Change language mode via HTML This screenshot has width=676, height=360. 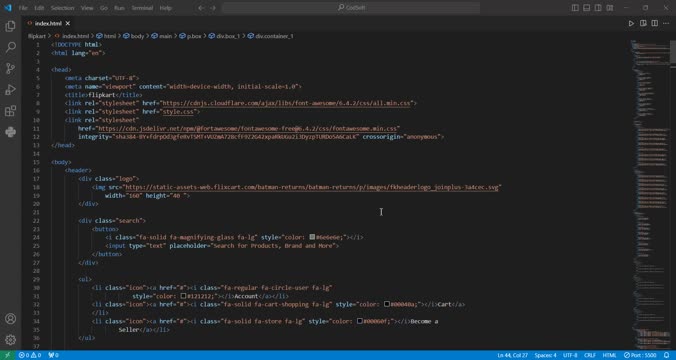pyautogui.click(x=609, y=355)
